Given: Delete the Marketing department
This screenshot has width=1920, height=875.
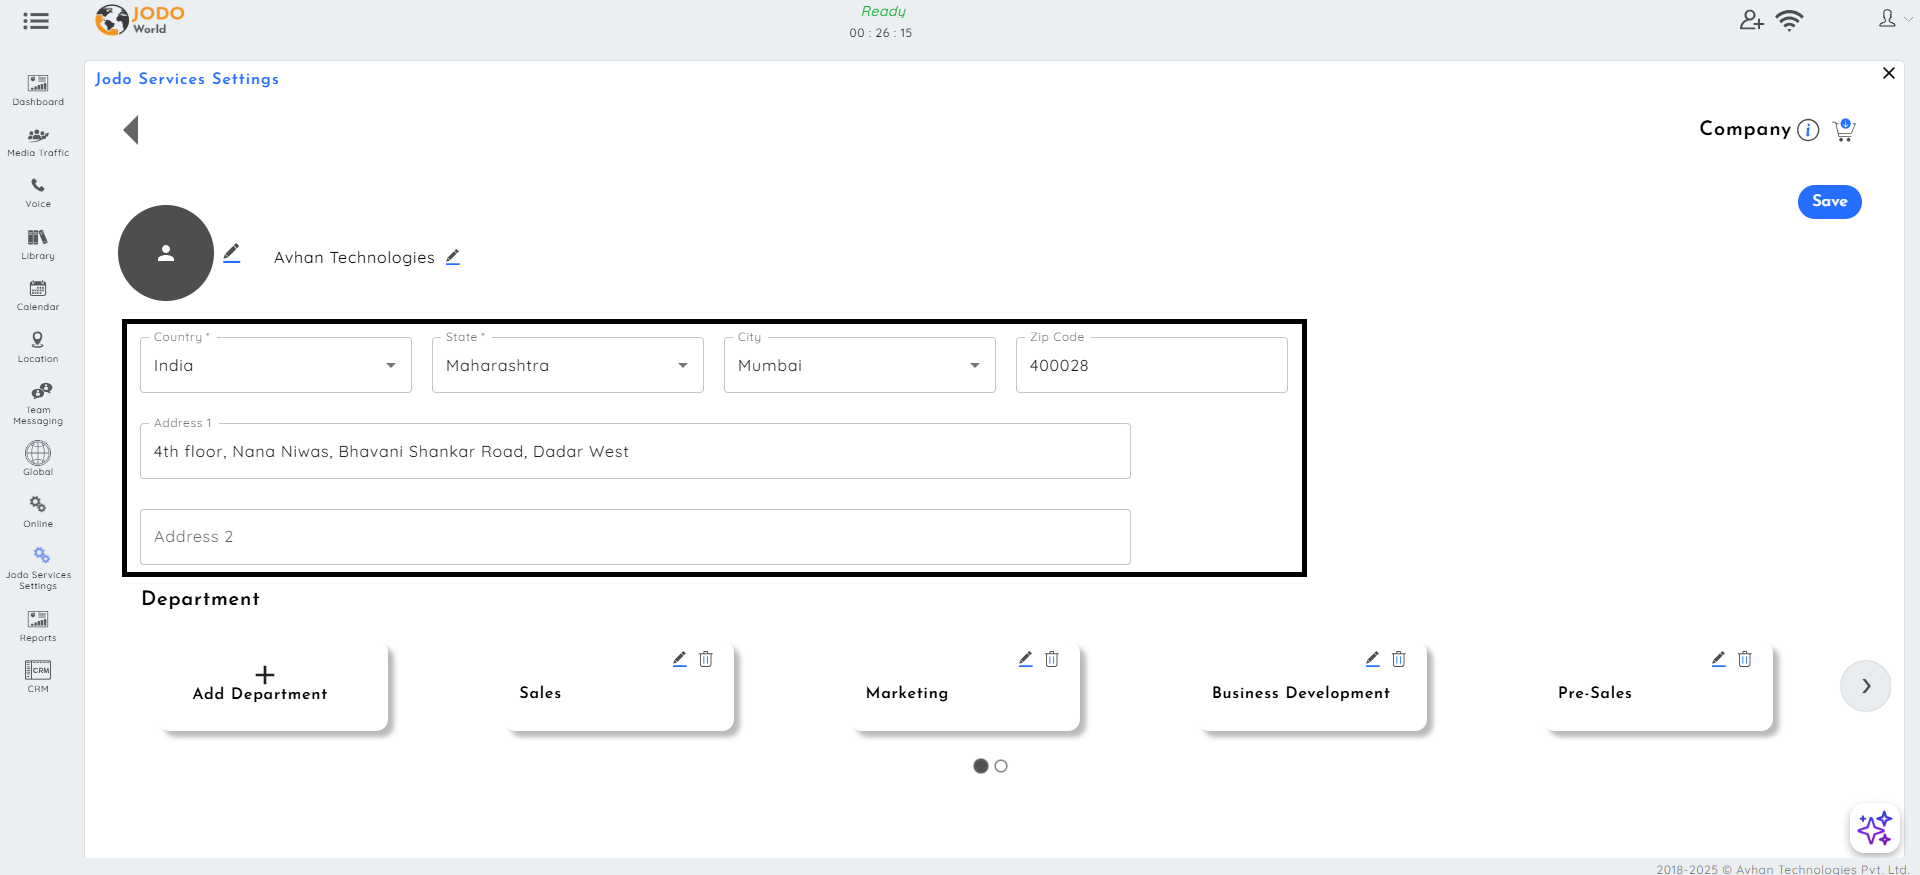Looking at the screenshot, I should pos(1052,659).
